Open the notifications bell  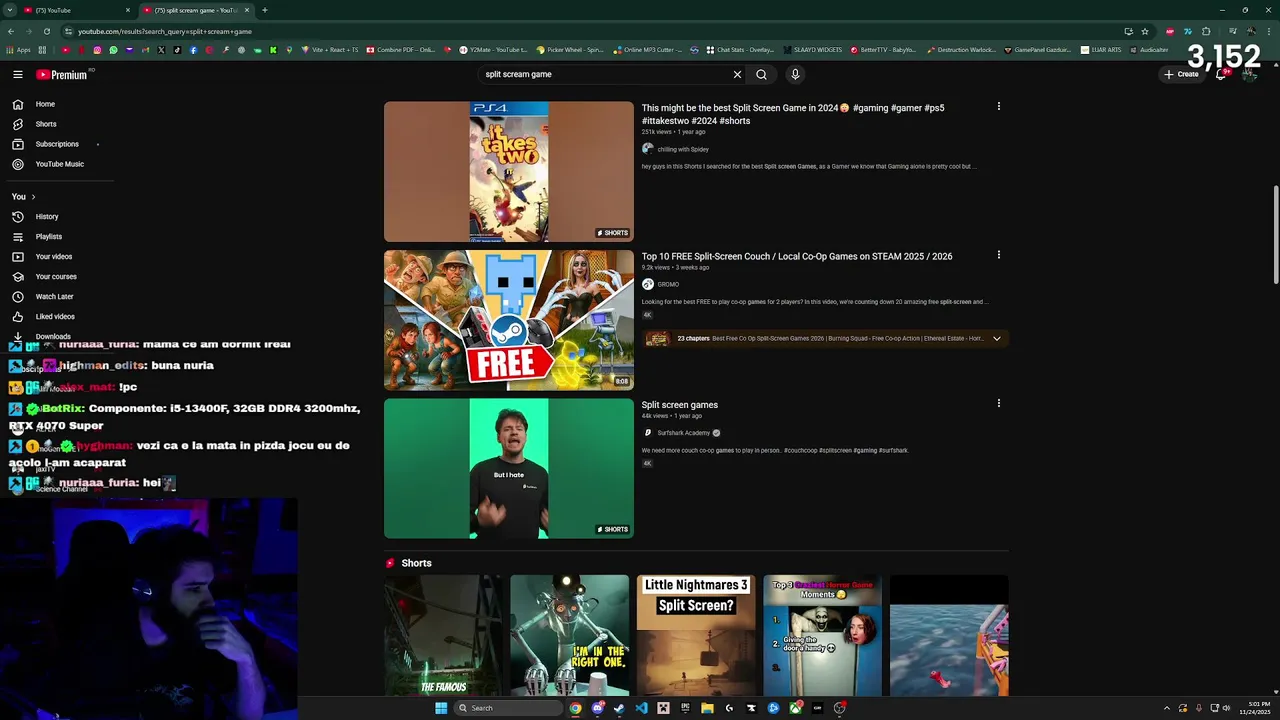point(1221,75)
